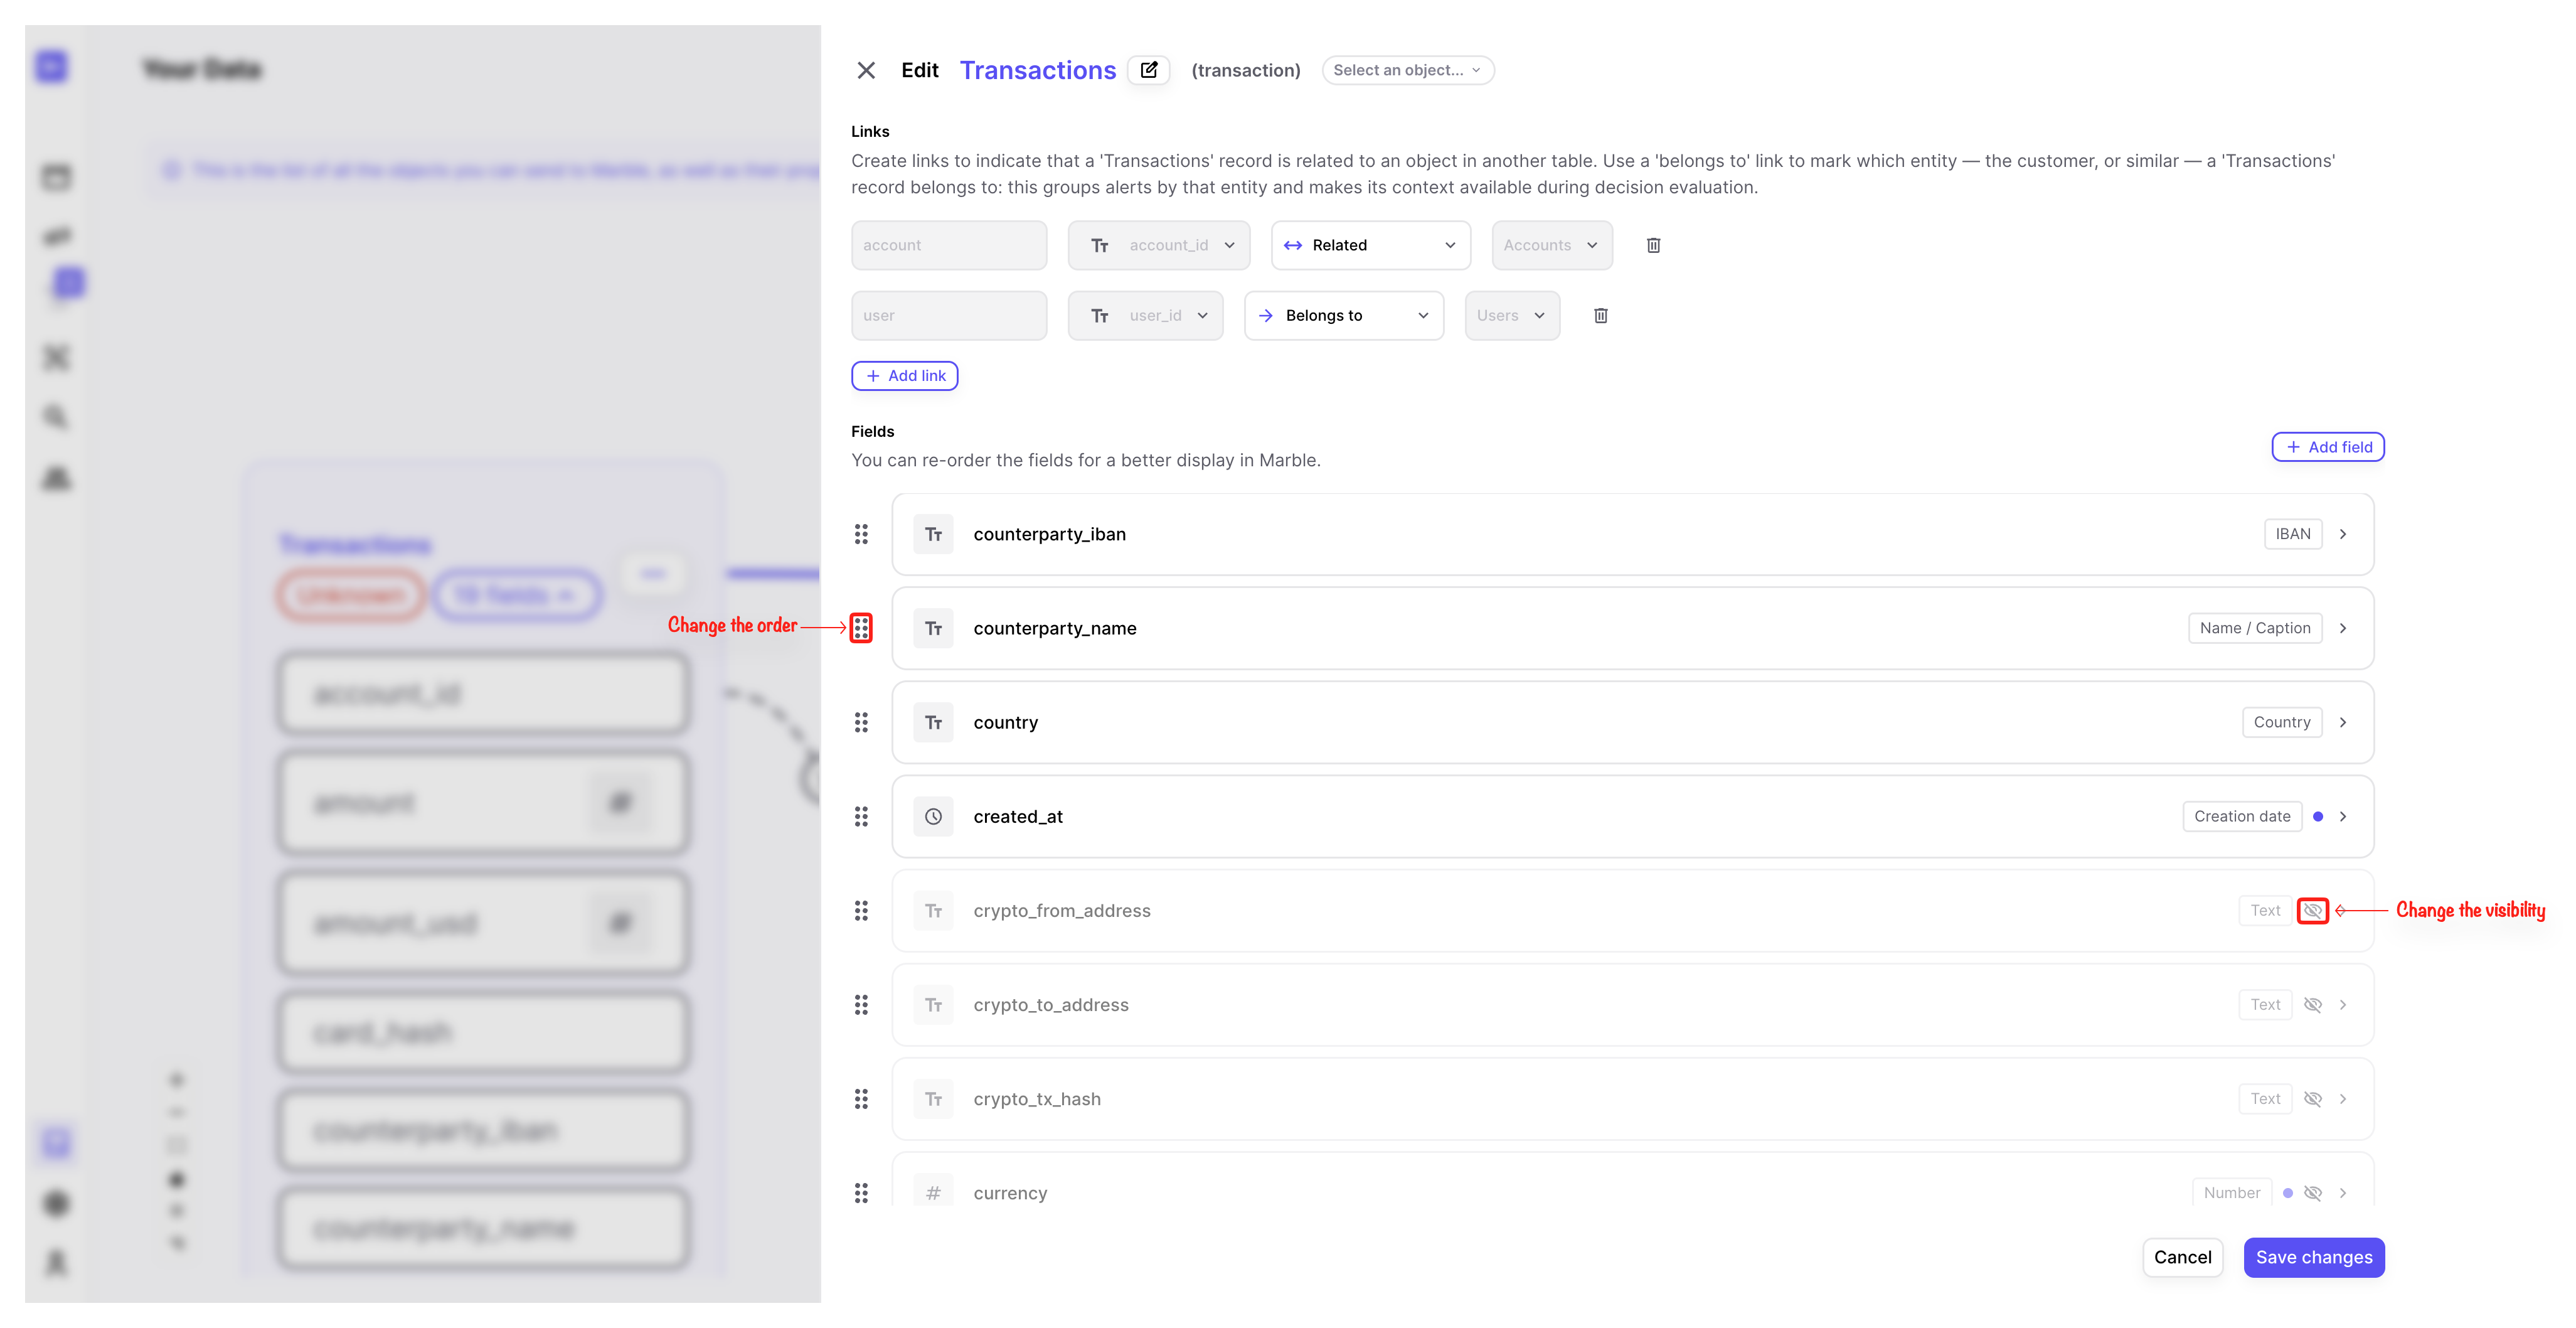The height and width of the screenshot is (1328, 2576).
Task: Expand the counterparty_iban field chevron
Action: pos(2343,534)
